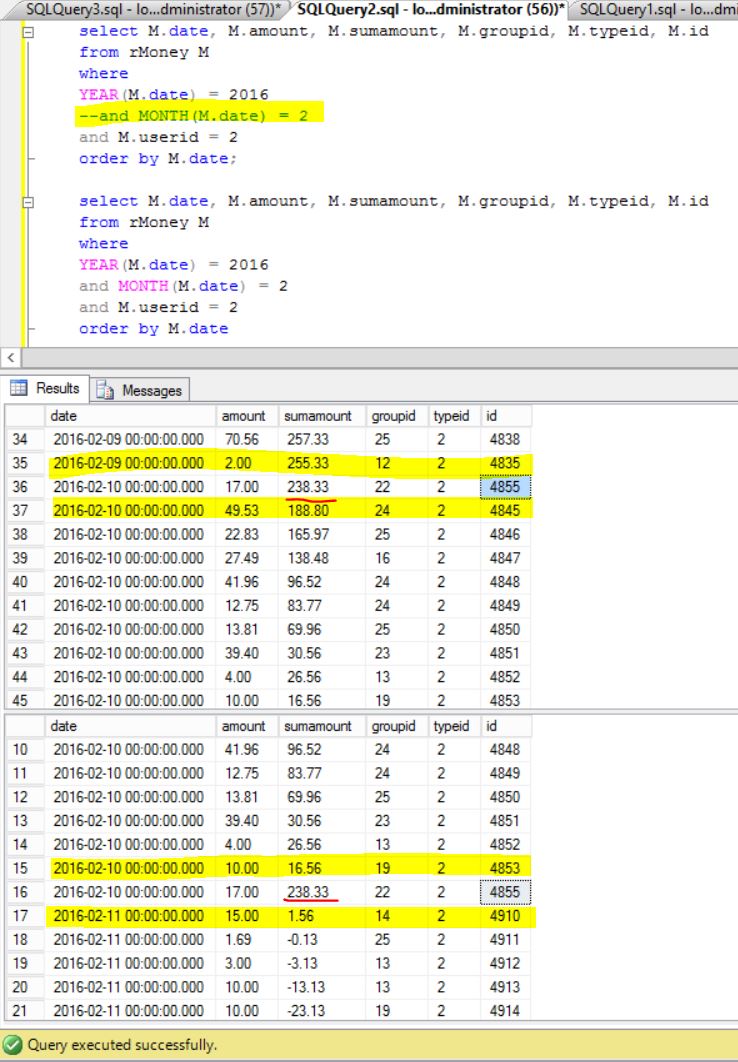Click the sumamount cell 255.33

(x=322, y=463)
